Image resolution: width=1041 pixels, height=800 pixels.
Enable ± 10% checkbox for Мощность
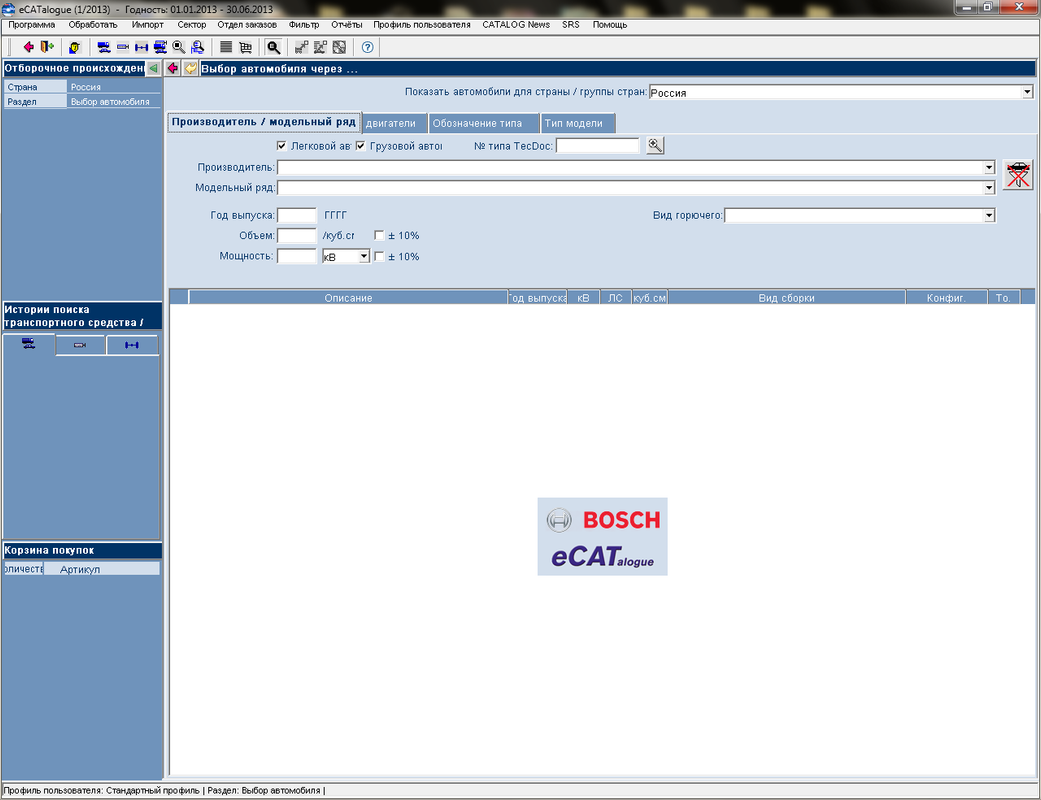tap(379, 256)
